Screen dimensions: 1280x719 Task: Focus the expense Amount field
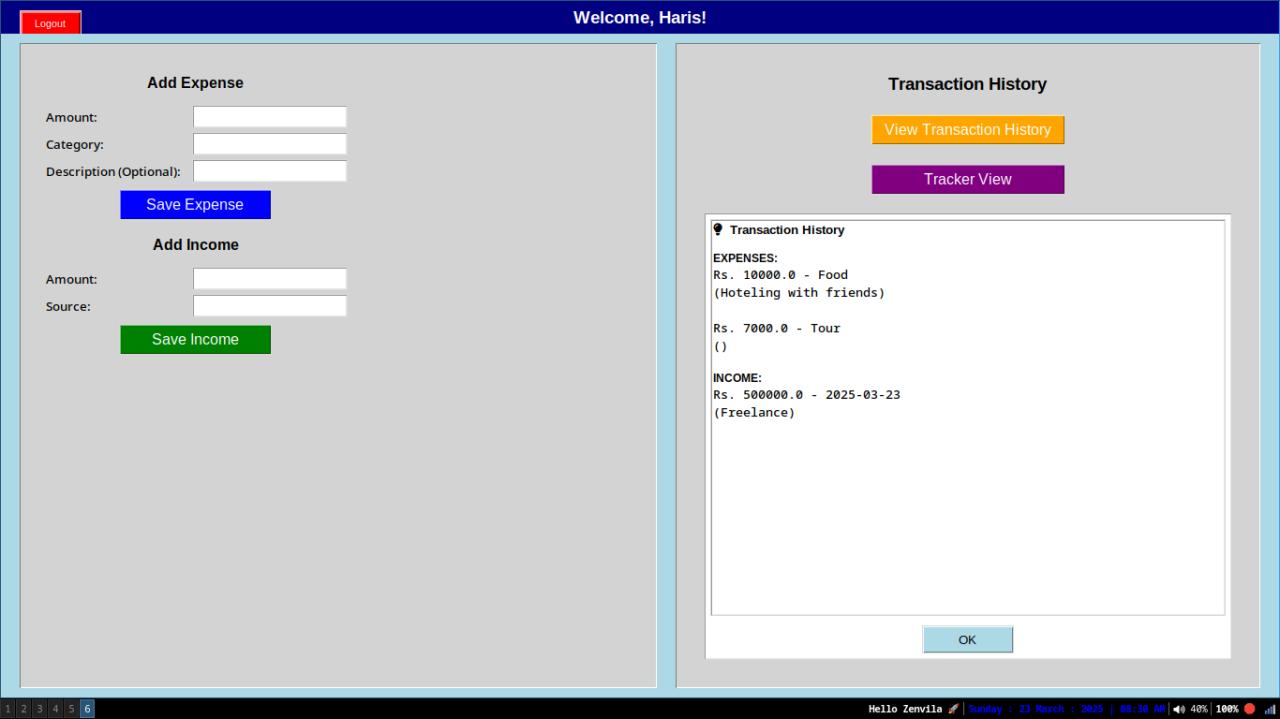coord(269,117)
